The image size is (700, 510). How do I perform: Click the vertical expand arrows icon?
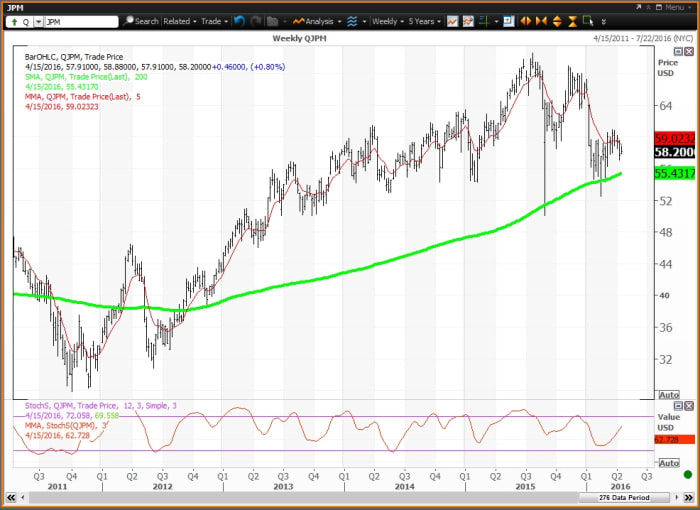557,21
